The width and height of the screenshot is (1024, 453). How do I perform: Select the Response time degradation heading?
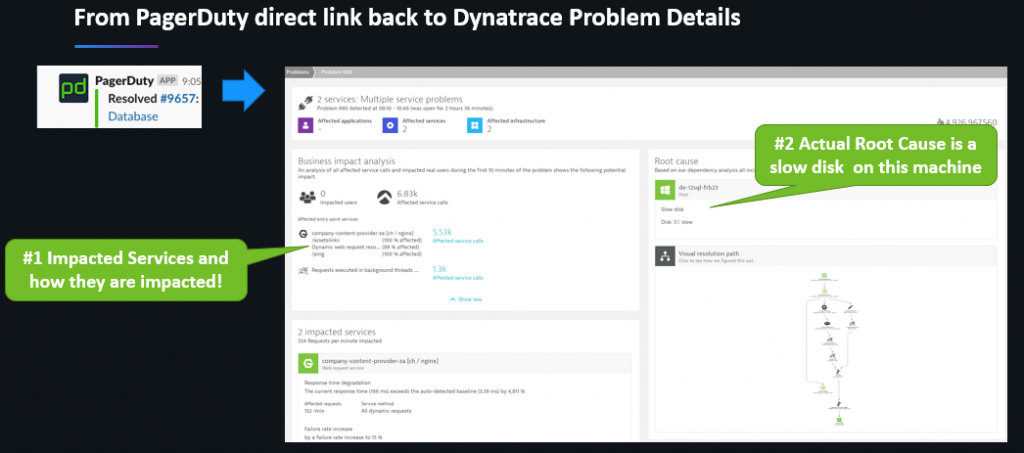[338, 383]
